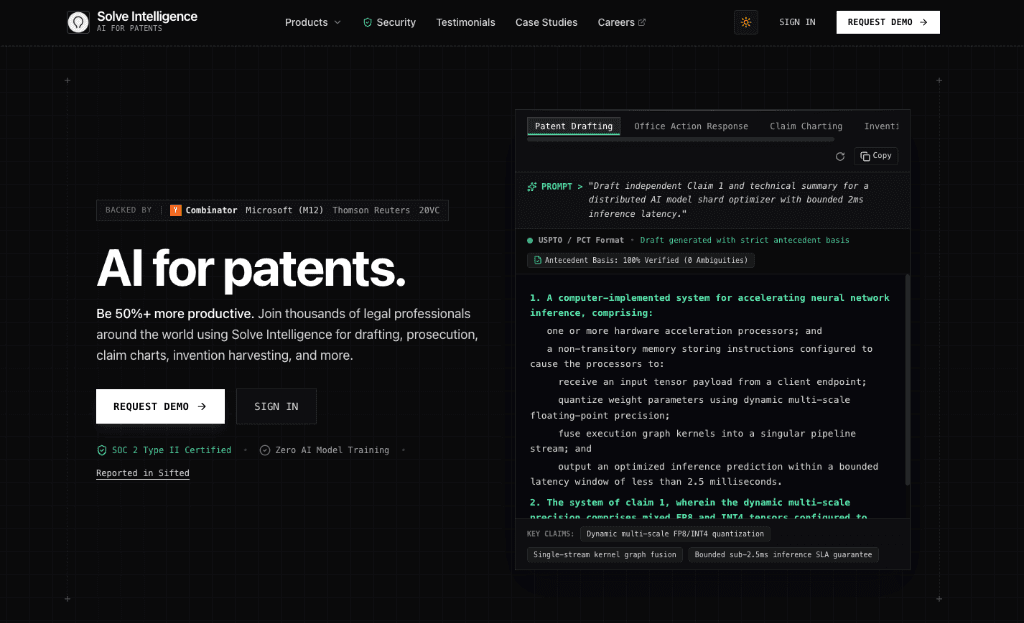This screenshot has height=623, width=1024.
Task: Click the partially visible Invention tab
Action: 881,126
